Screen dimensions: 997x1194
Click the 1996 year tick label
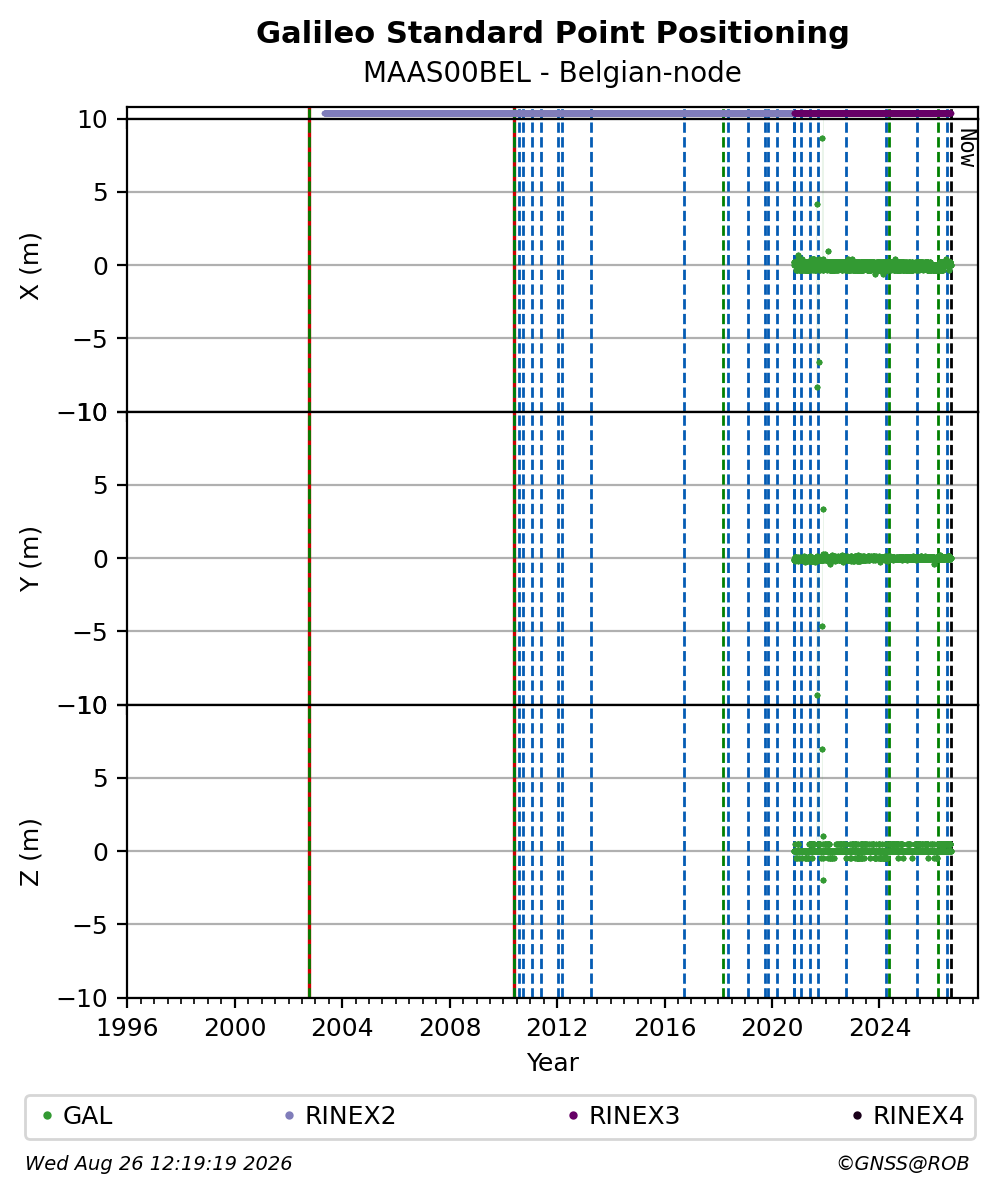coord(127,1028)
